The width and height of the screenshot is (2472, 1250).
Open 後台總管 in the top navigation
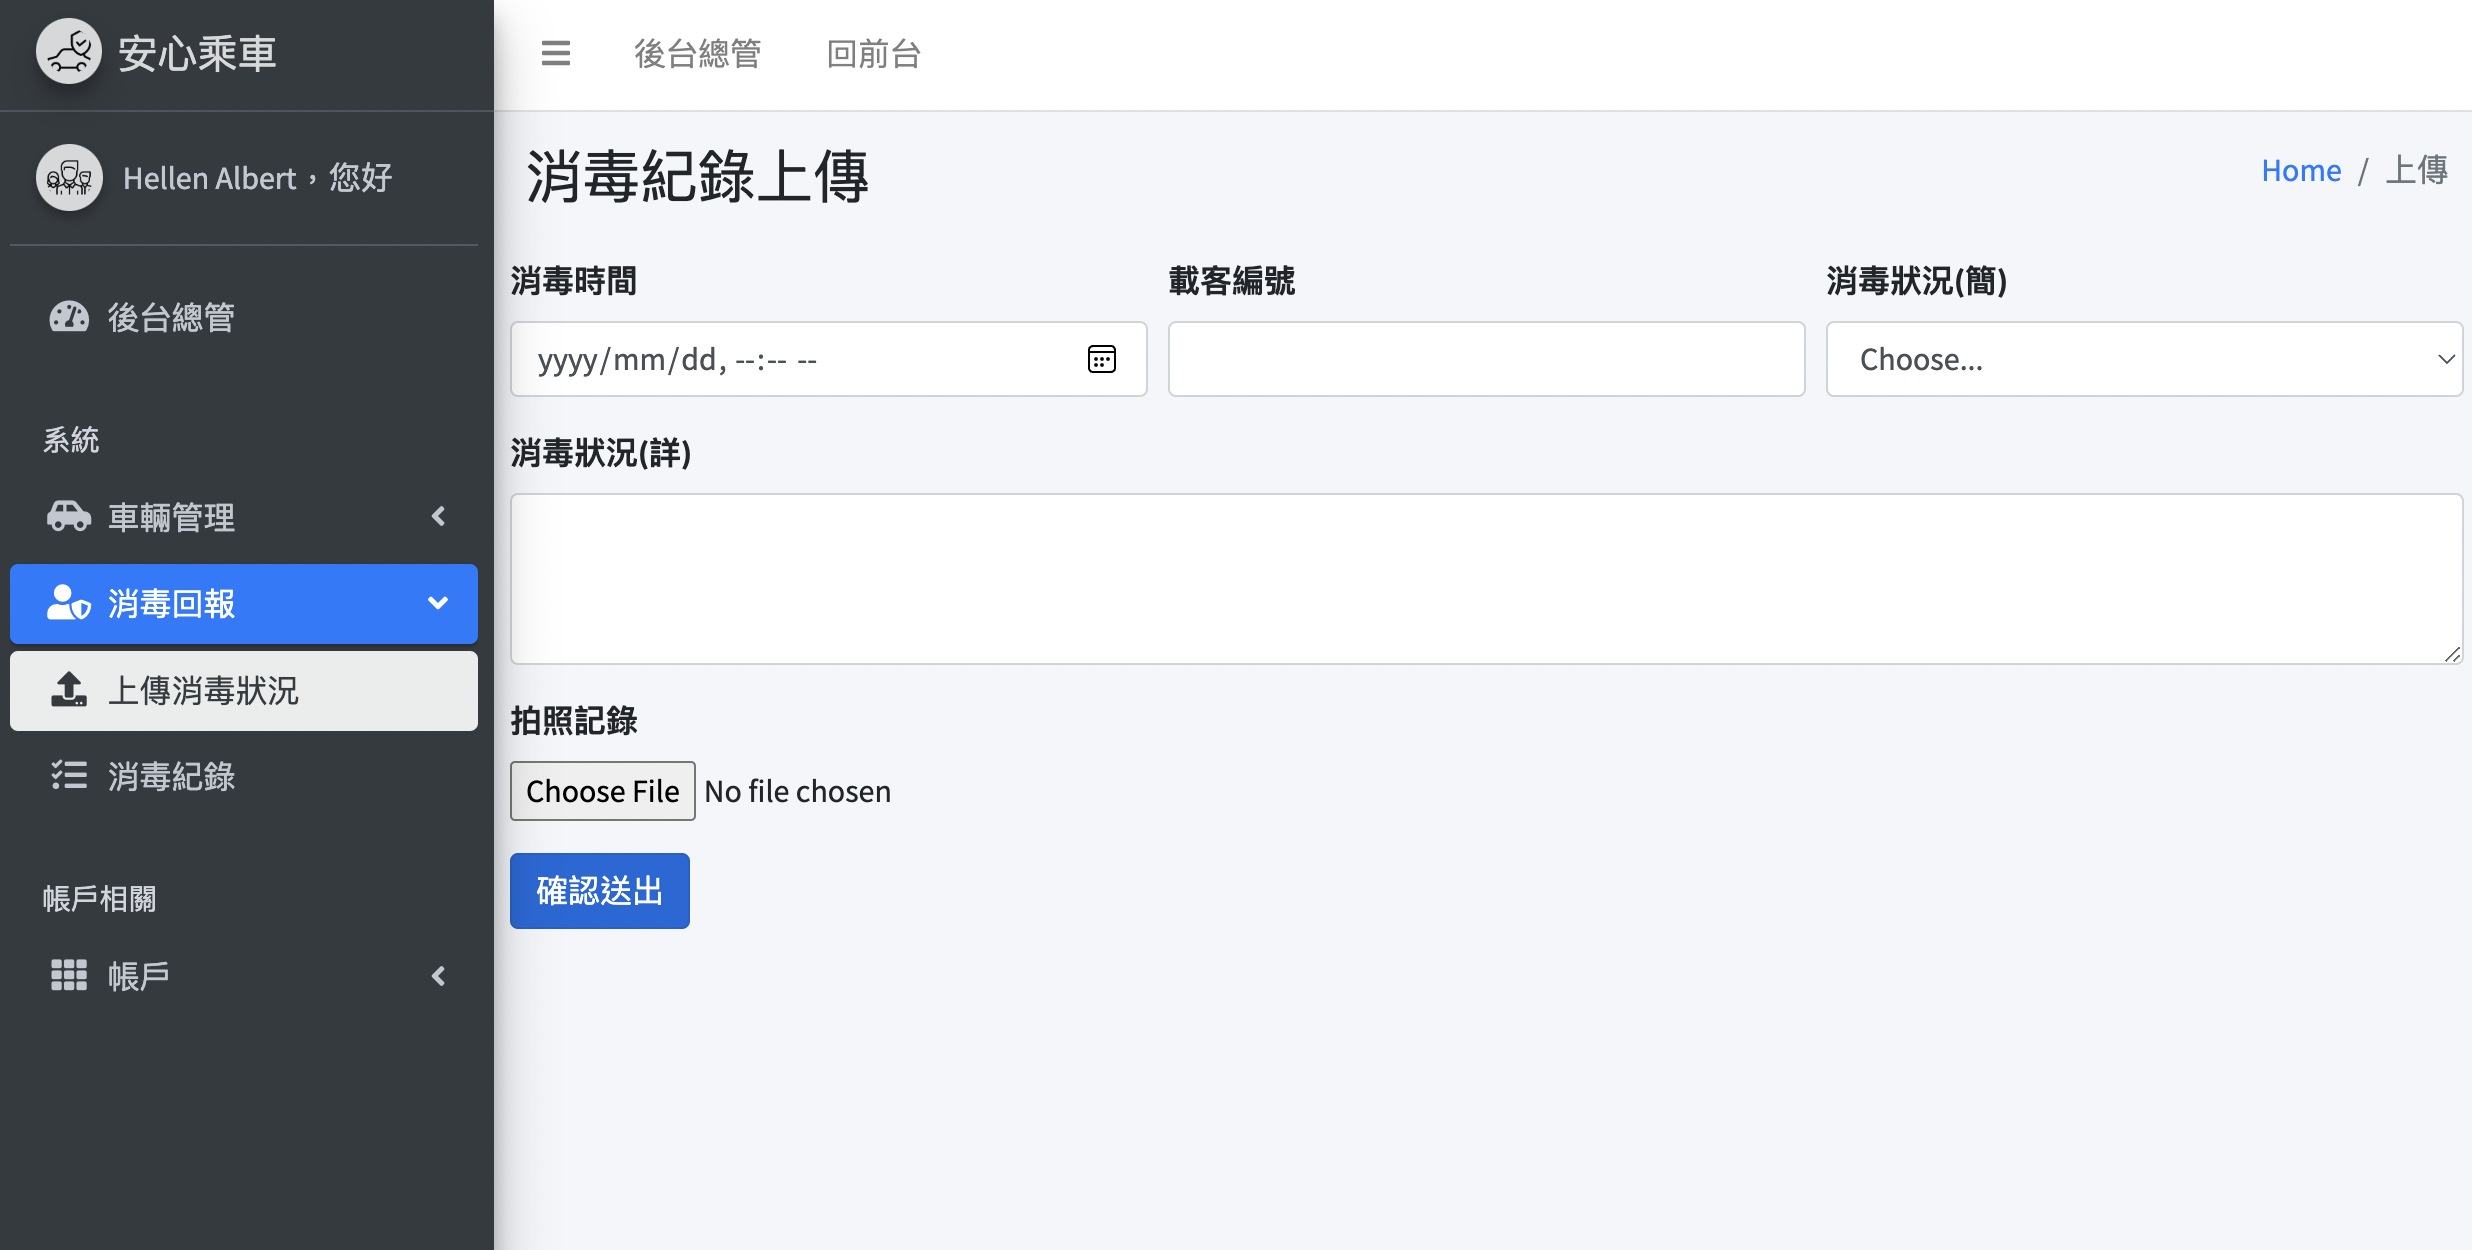click(x=697, y=53)
